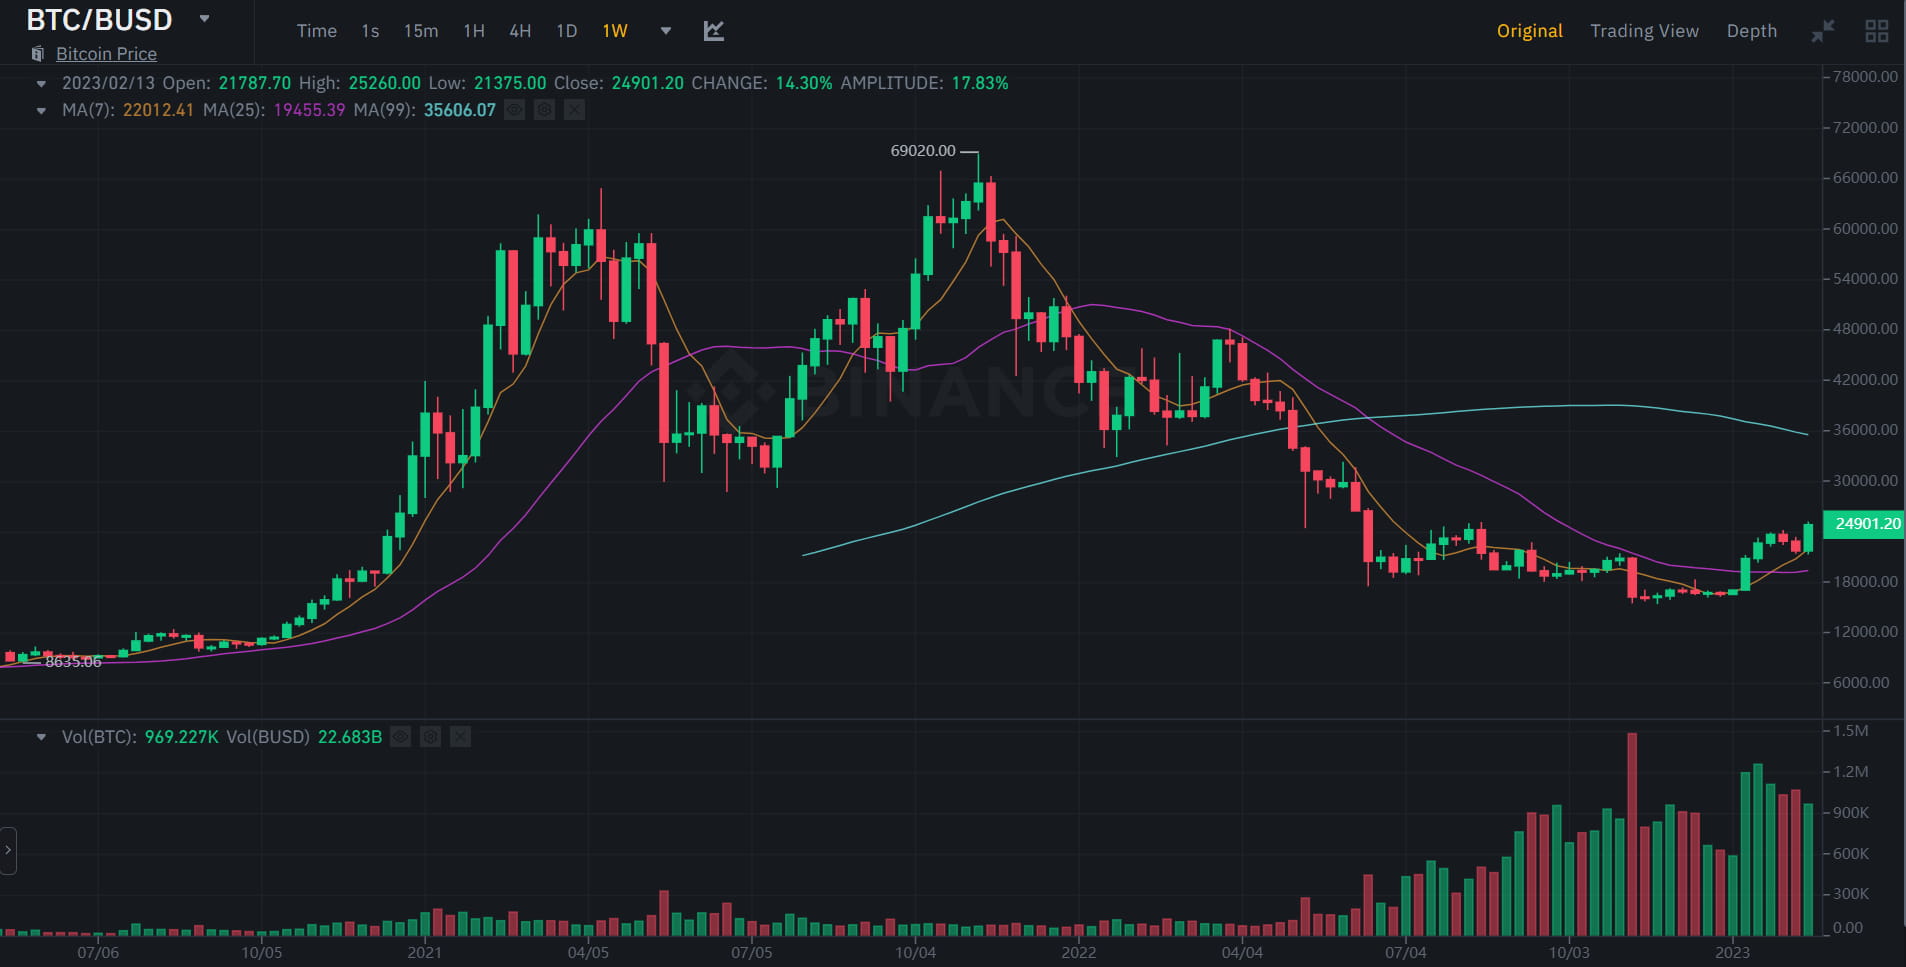Open MA indicator settings gear
The width and height of the screenshot is (1906, 967).
(545, 110)
